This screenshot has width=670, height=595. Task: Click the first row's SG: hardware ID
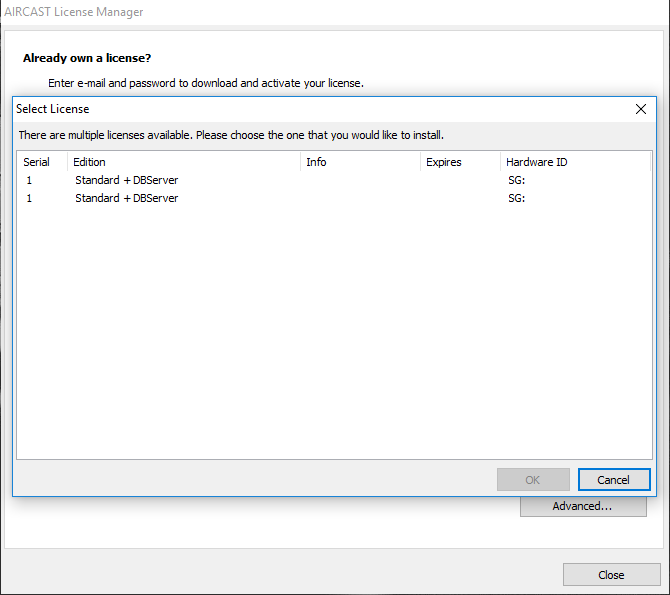pos(517,180)
